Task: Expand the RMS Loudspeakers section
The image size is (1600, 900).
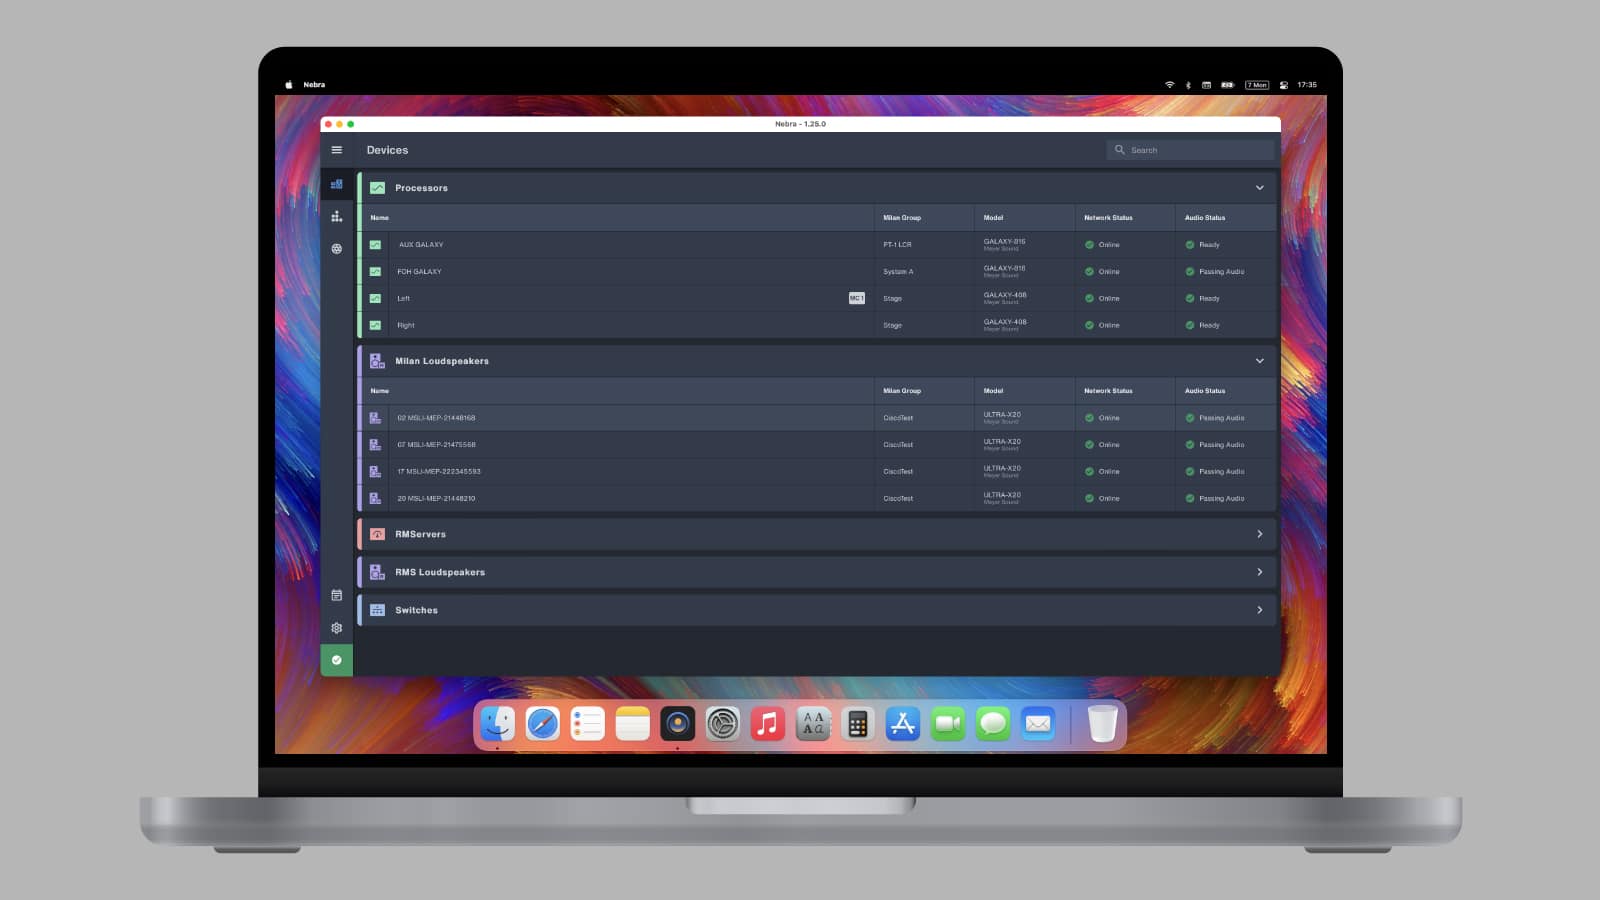Action: click(x=1259, y=571)
